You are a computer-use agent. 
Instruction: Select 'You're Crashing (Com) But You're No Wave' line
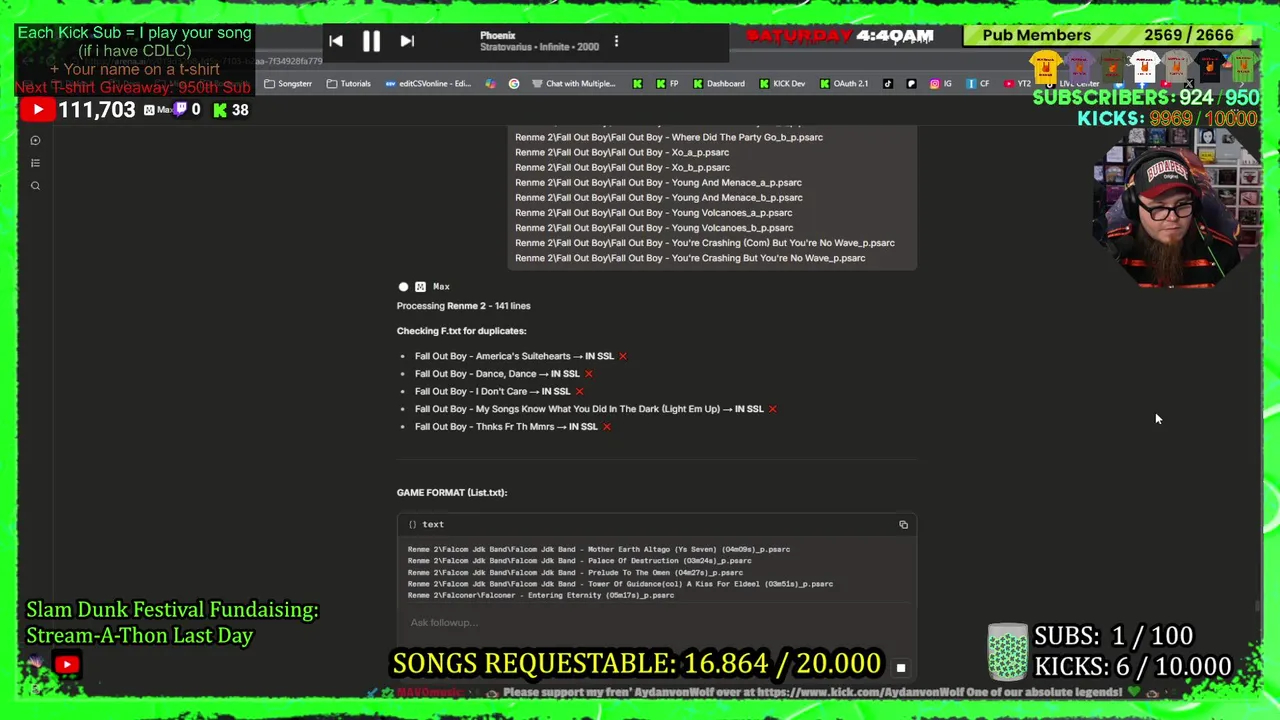[705, 243]
